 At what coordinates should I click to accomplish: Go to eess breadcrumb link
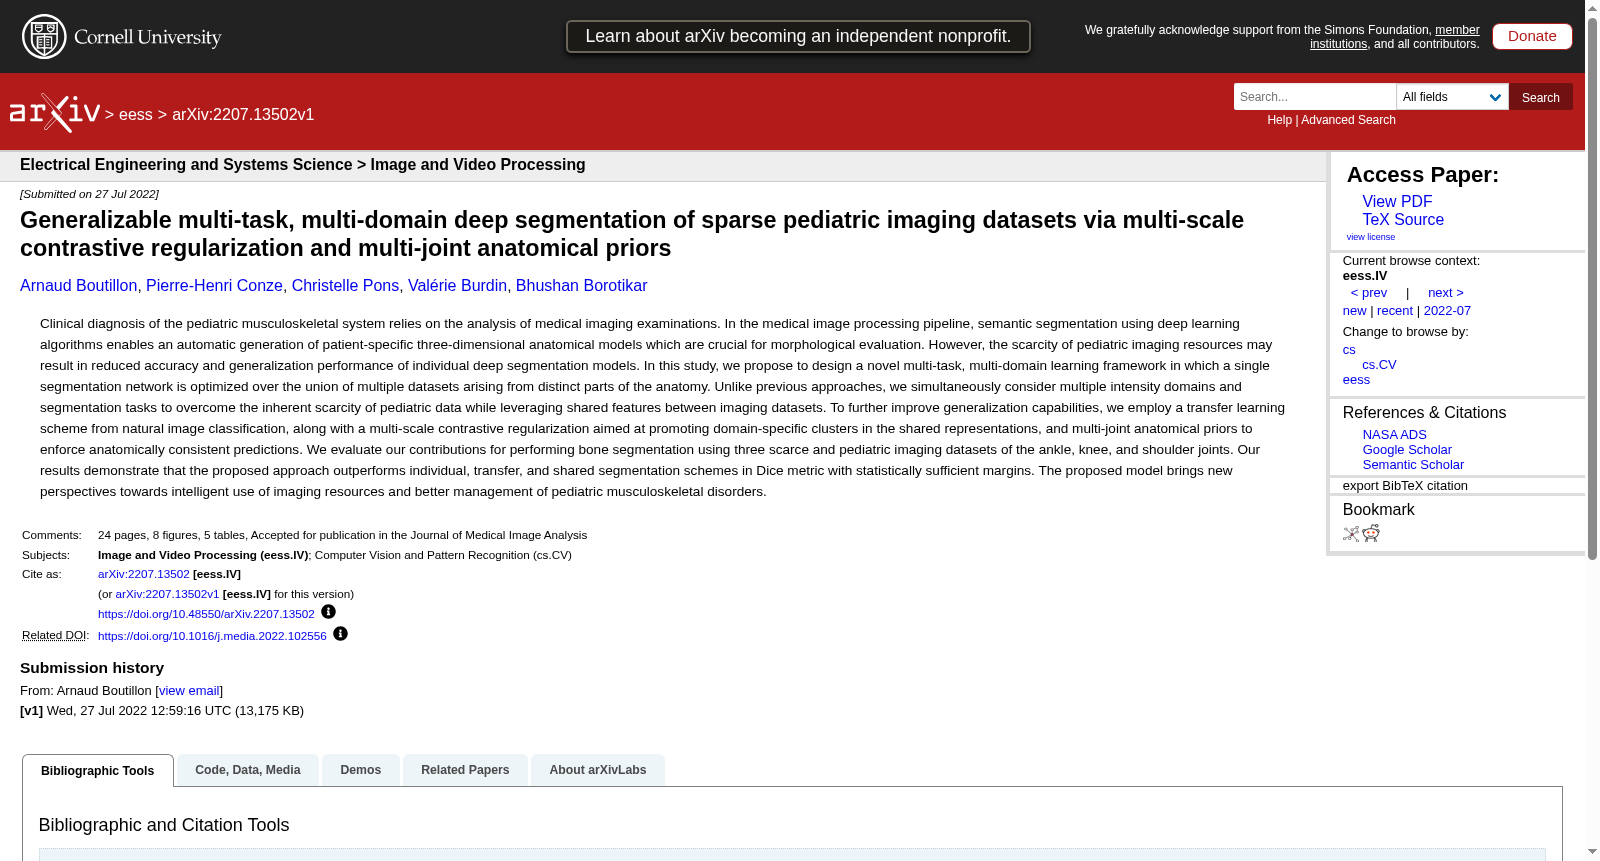click(136, 115)
